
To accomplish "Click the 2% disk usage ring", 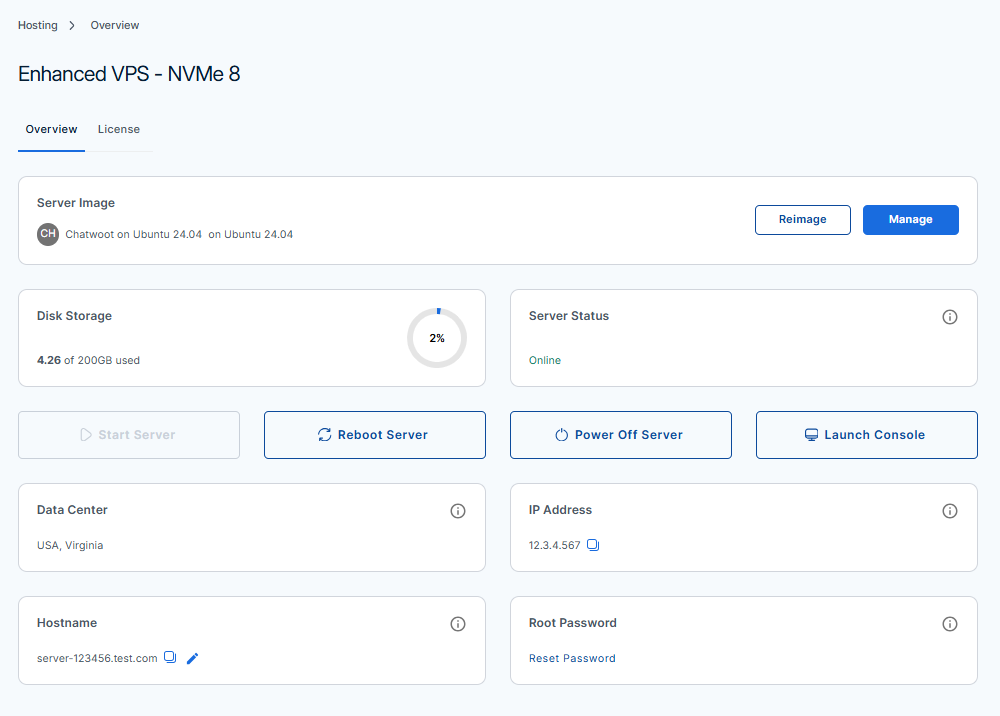I will click(437, 338).
